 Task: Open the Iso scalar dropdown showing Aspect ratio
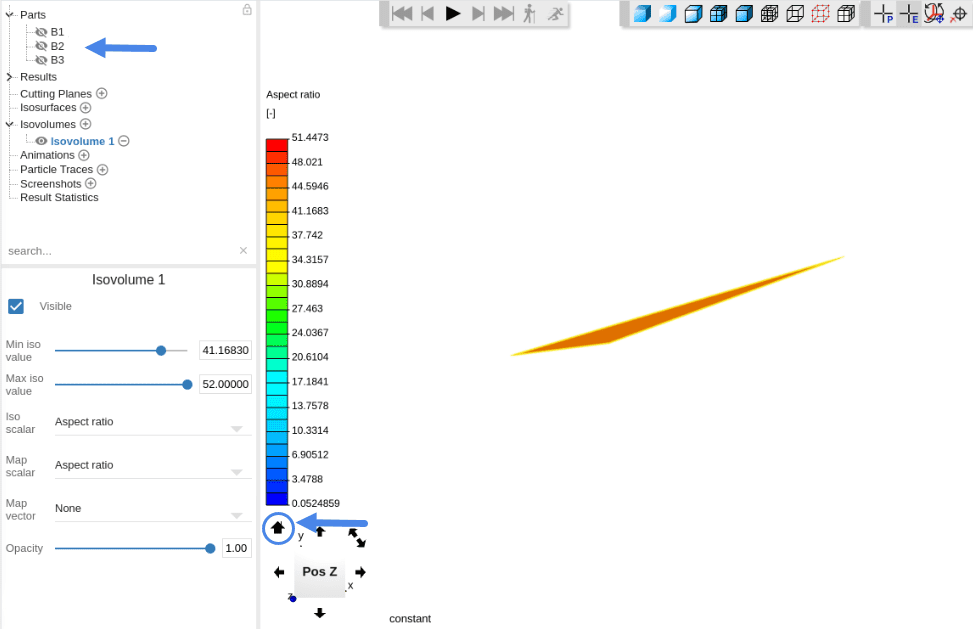pos(152,421)
